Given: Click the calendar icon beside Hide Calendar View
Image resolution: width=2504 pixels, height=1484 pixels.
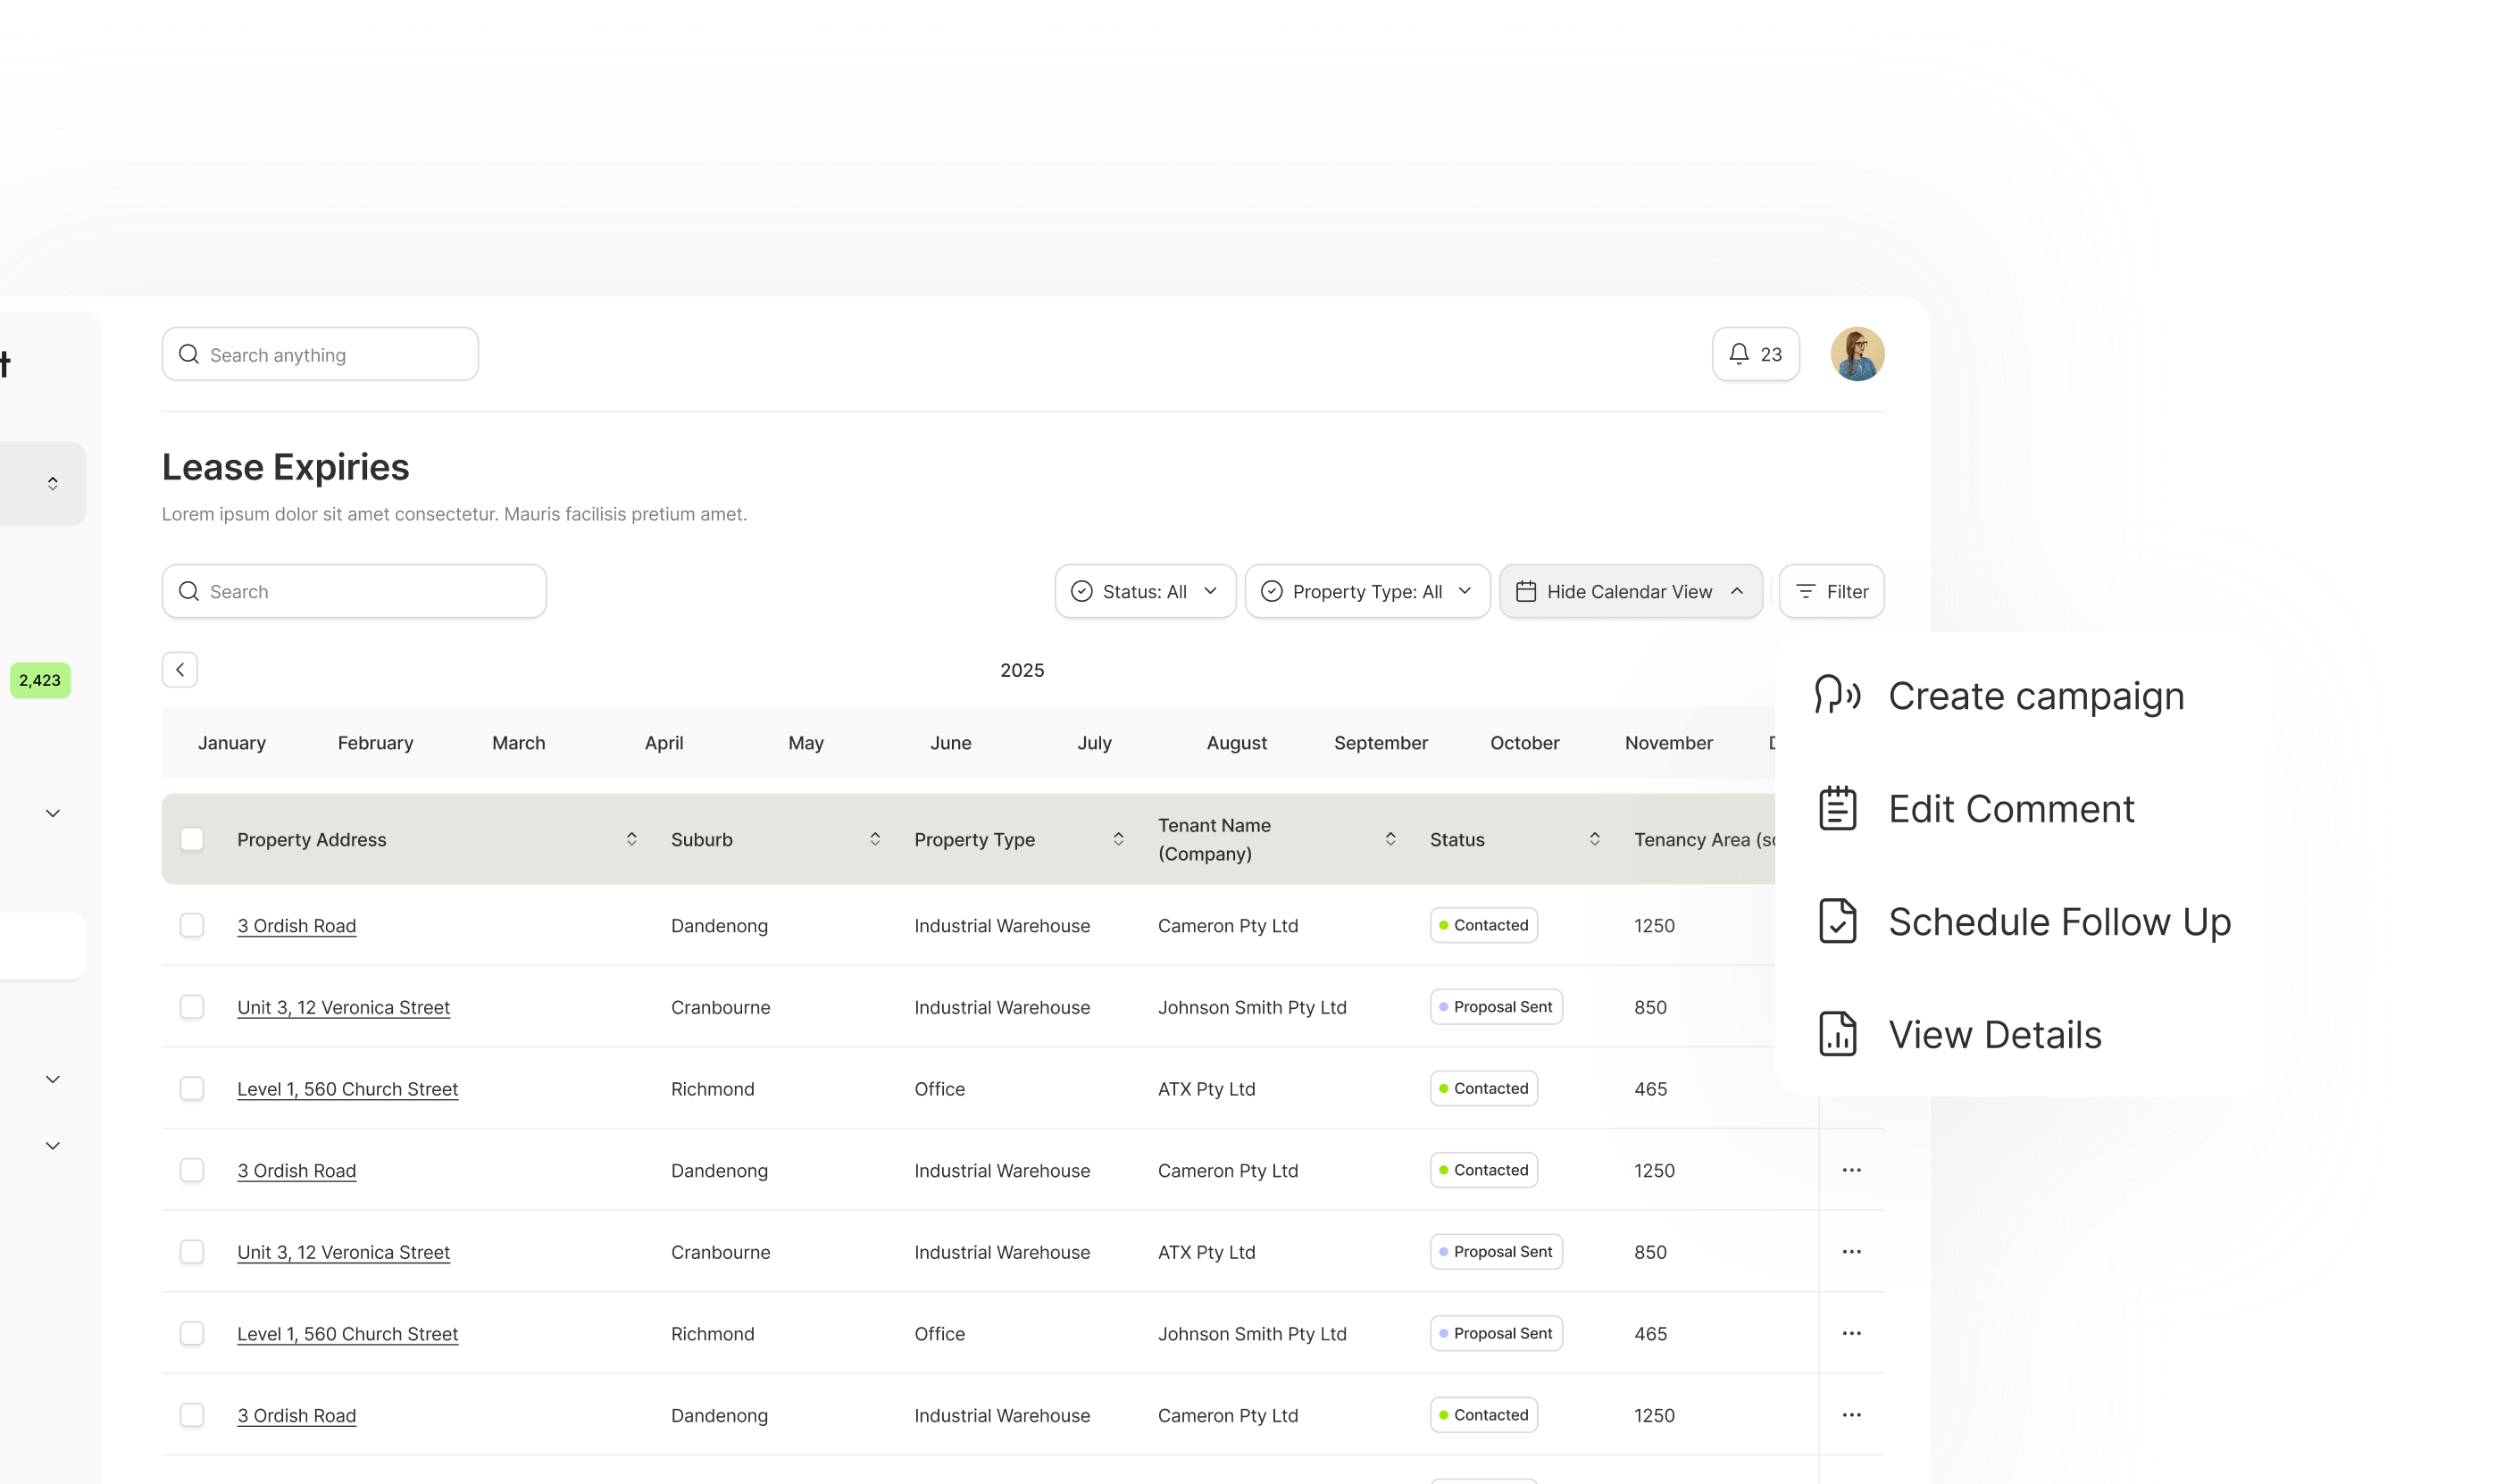Looking at the screenshot, I should click(1527, 591).
